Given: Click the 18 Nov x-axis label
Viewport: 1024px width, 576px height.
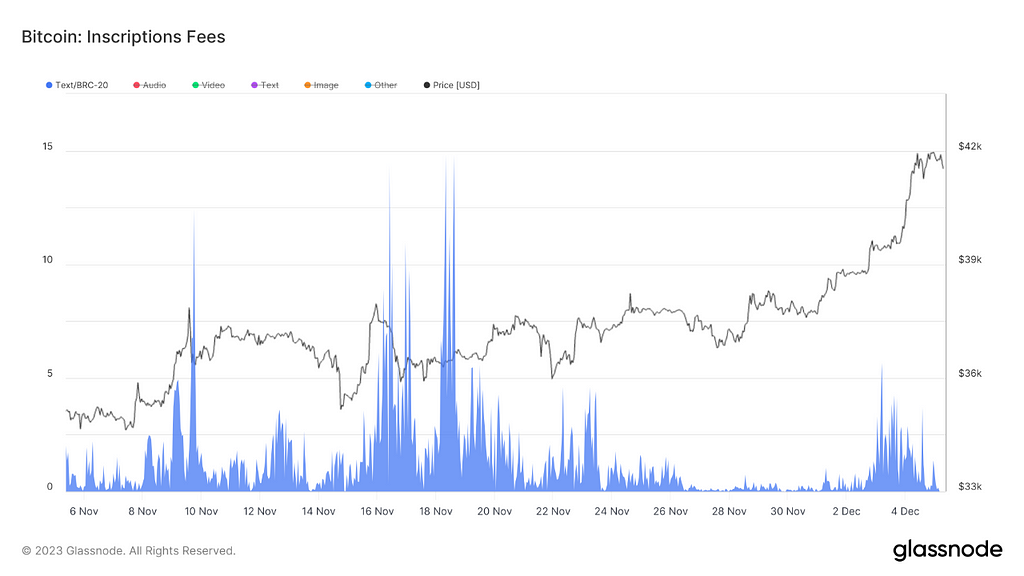Looking at the screenshot, I should [436, 511].
